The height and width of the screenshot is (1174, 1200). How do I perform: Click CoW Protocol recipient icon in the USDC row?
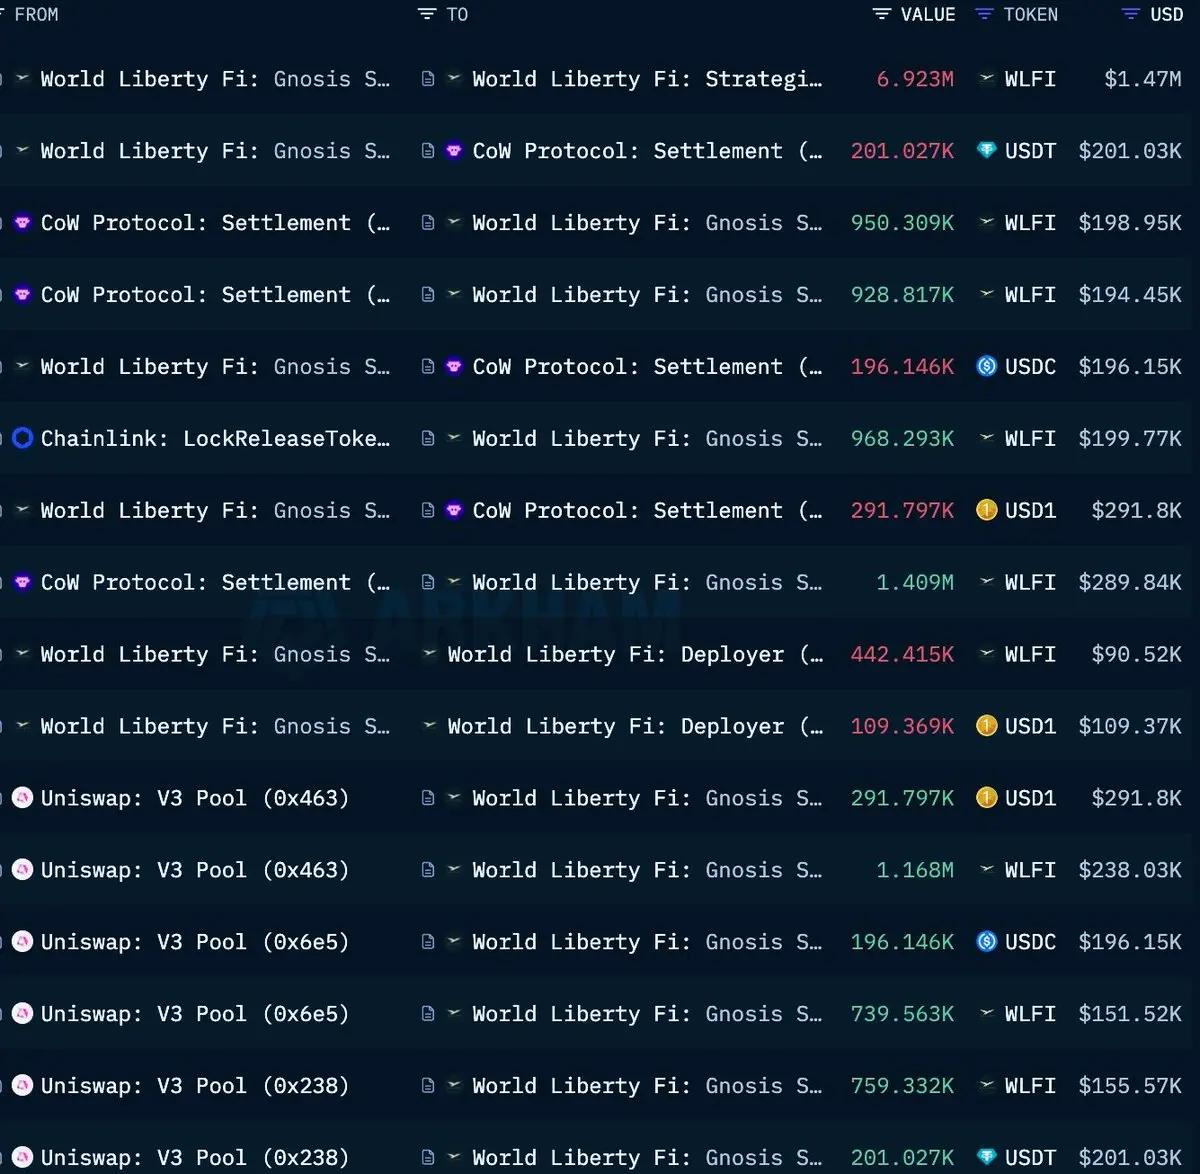tap(454, 366)
